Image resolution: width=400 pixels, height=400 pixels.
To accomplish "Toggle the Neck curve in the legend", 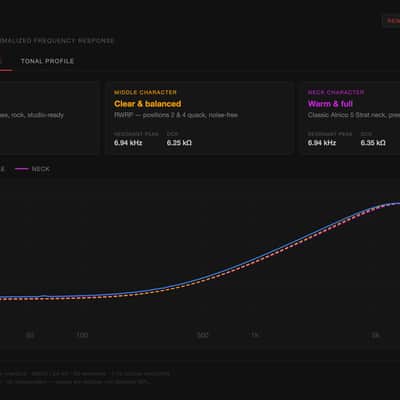I will [x=32, y=169].
